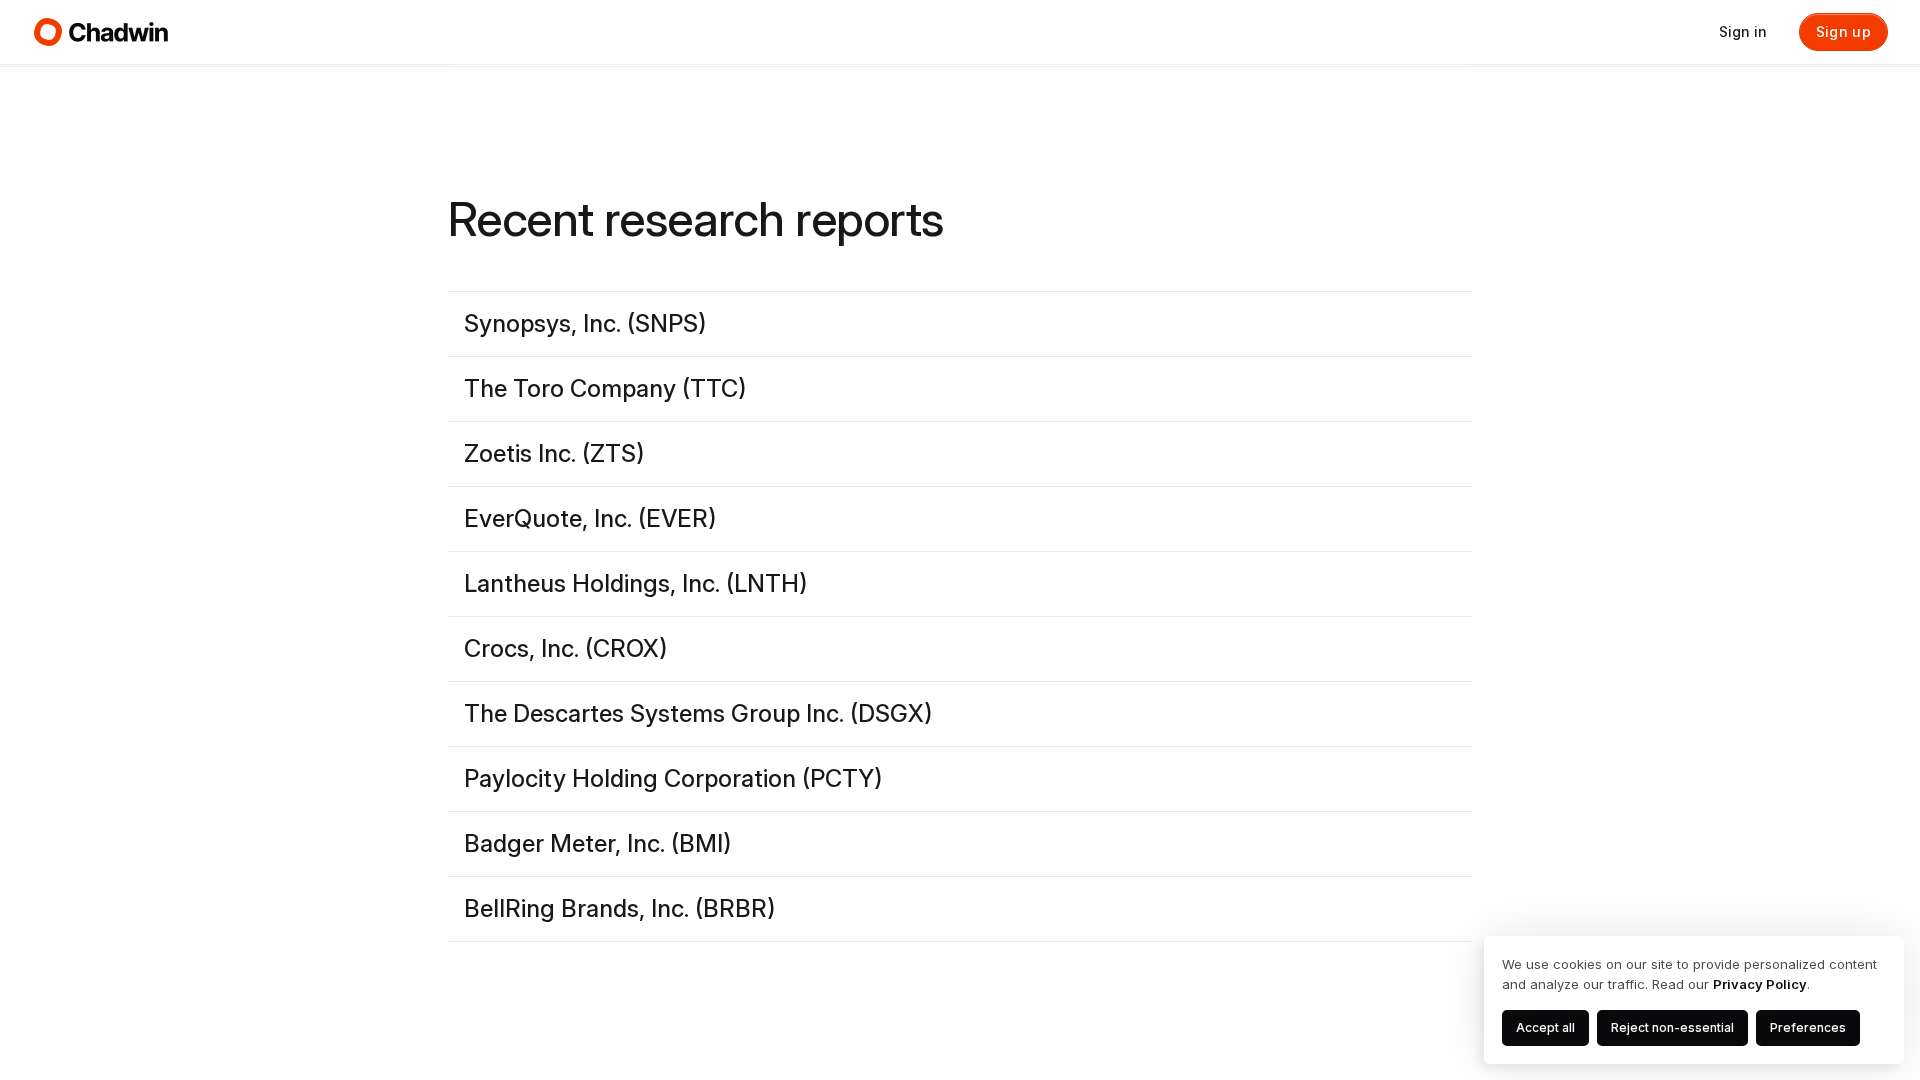Open cookie Preferences
Viewport: 1920px width, 1080px height.
[x=1807, y=1028]
